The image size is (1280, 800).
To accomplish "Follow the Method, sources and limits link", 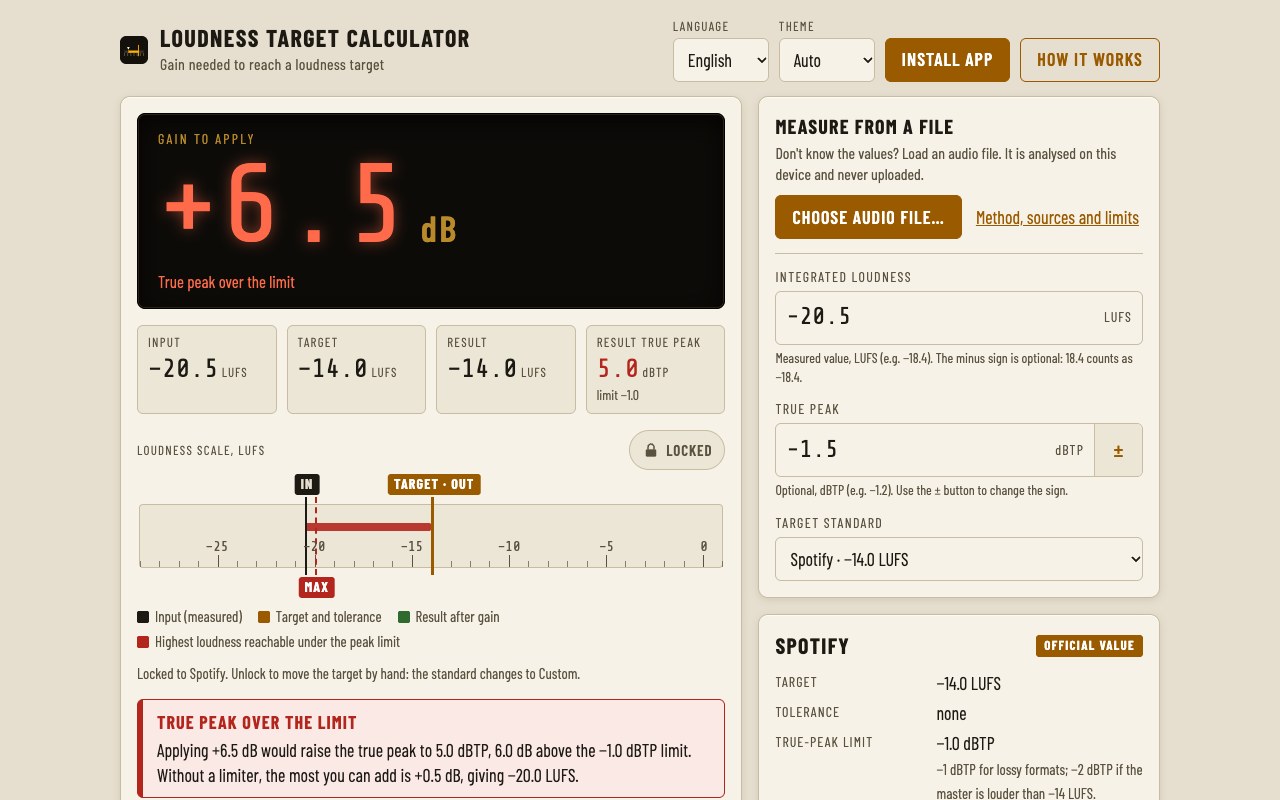I will click(x=1057, y=217).
